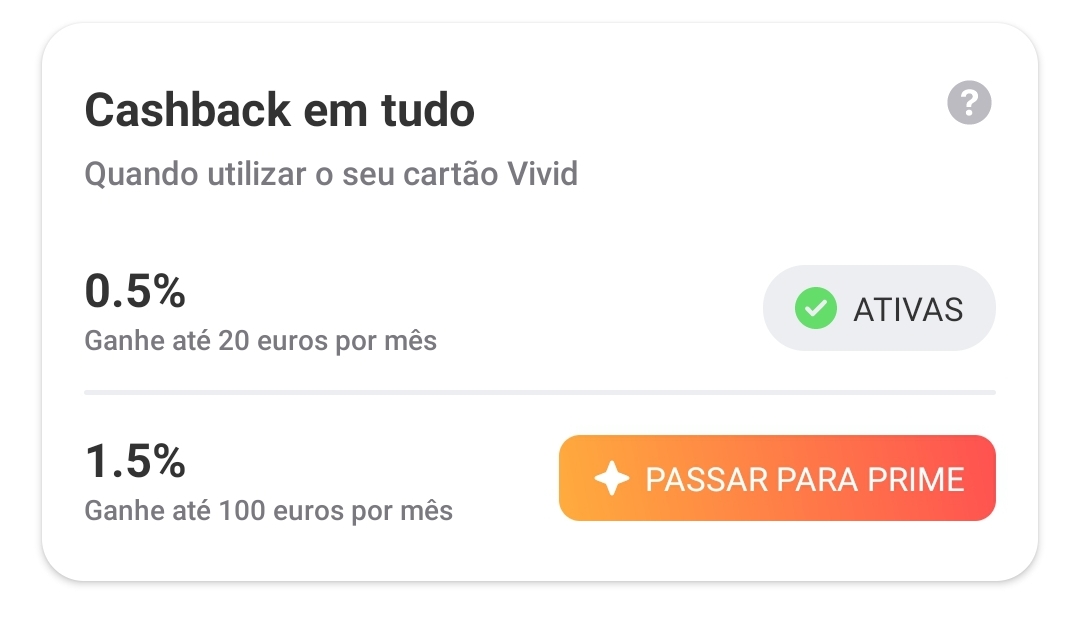Click '20 euros' in the active tier description
The image size is (1079, 619).
(270, 341)
